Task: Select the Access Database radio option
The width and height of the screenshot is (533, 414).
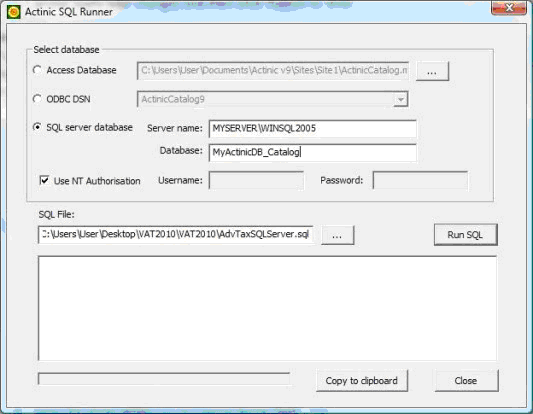Action: [x=37, y=70]
